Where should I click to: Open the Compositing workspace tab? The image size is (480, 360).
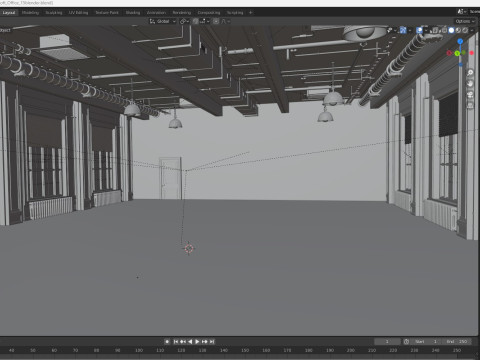tap(209, 13)
